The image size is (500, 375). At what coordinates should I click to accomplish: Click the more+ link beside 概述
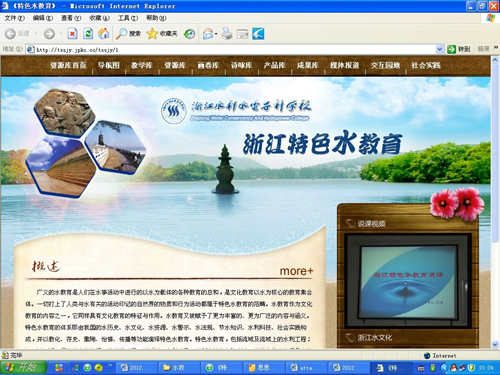pyautogui.click(x=296, y=271)
